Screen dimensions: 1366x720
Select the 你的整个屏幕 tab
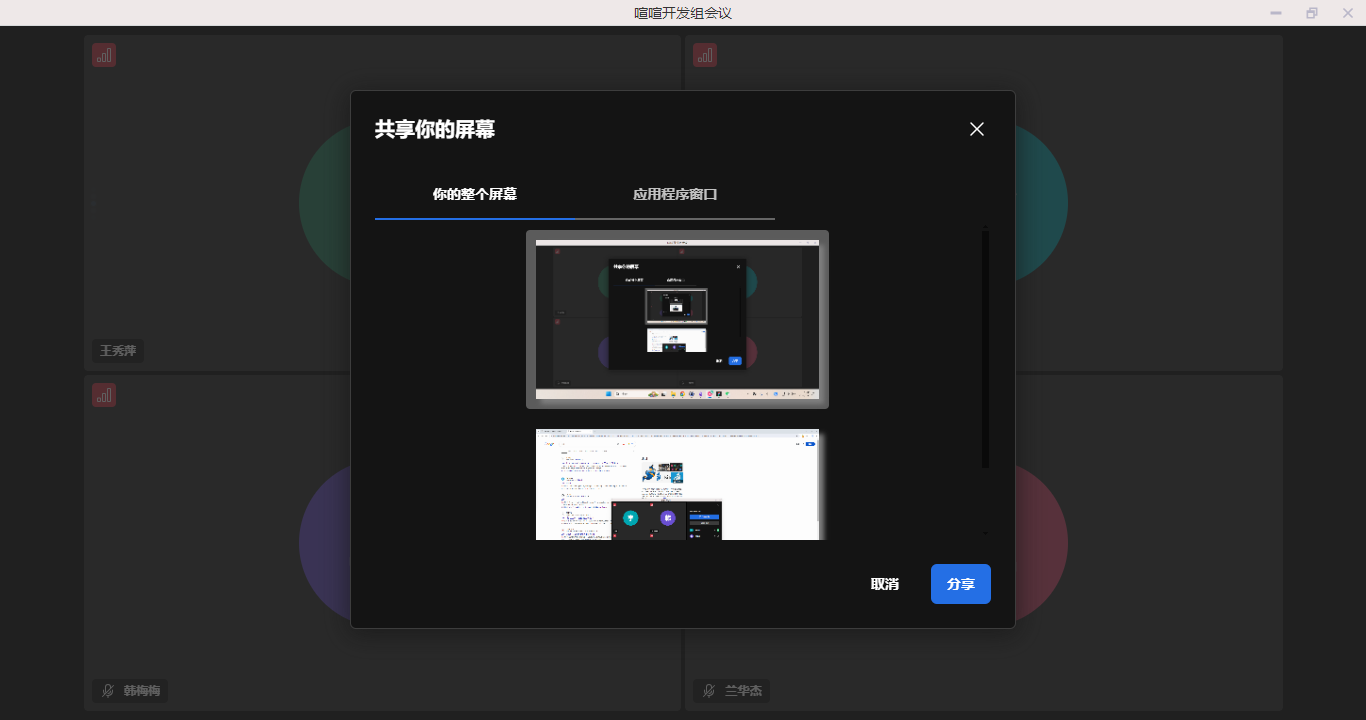[475, 195]
